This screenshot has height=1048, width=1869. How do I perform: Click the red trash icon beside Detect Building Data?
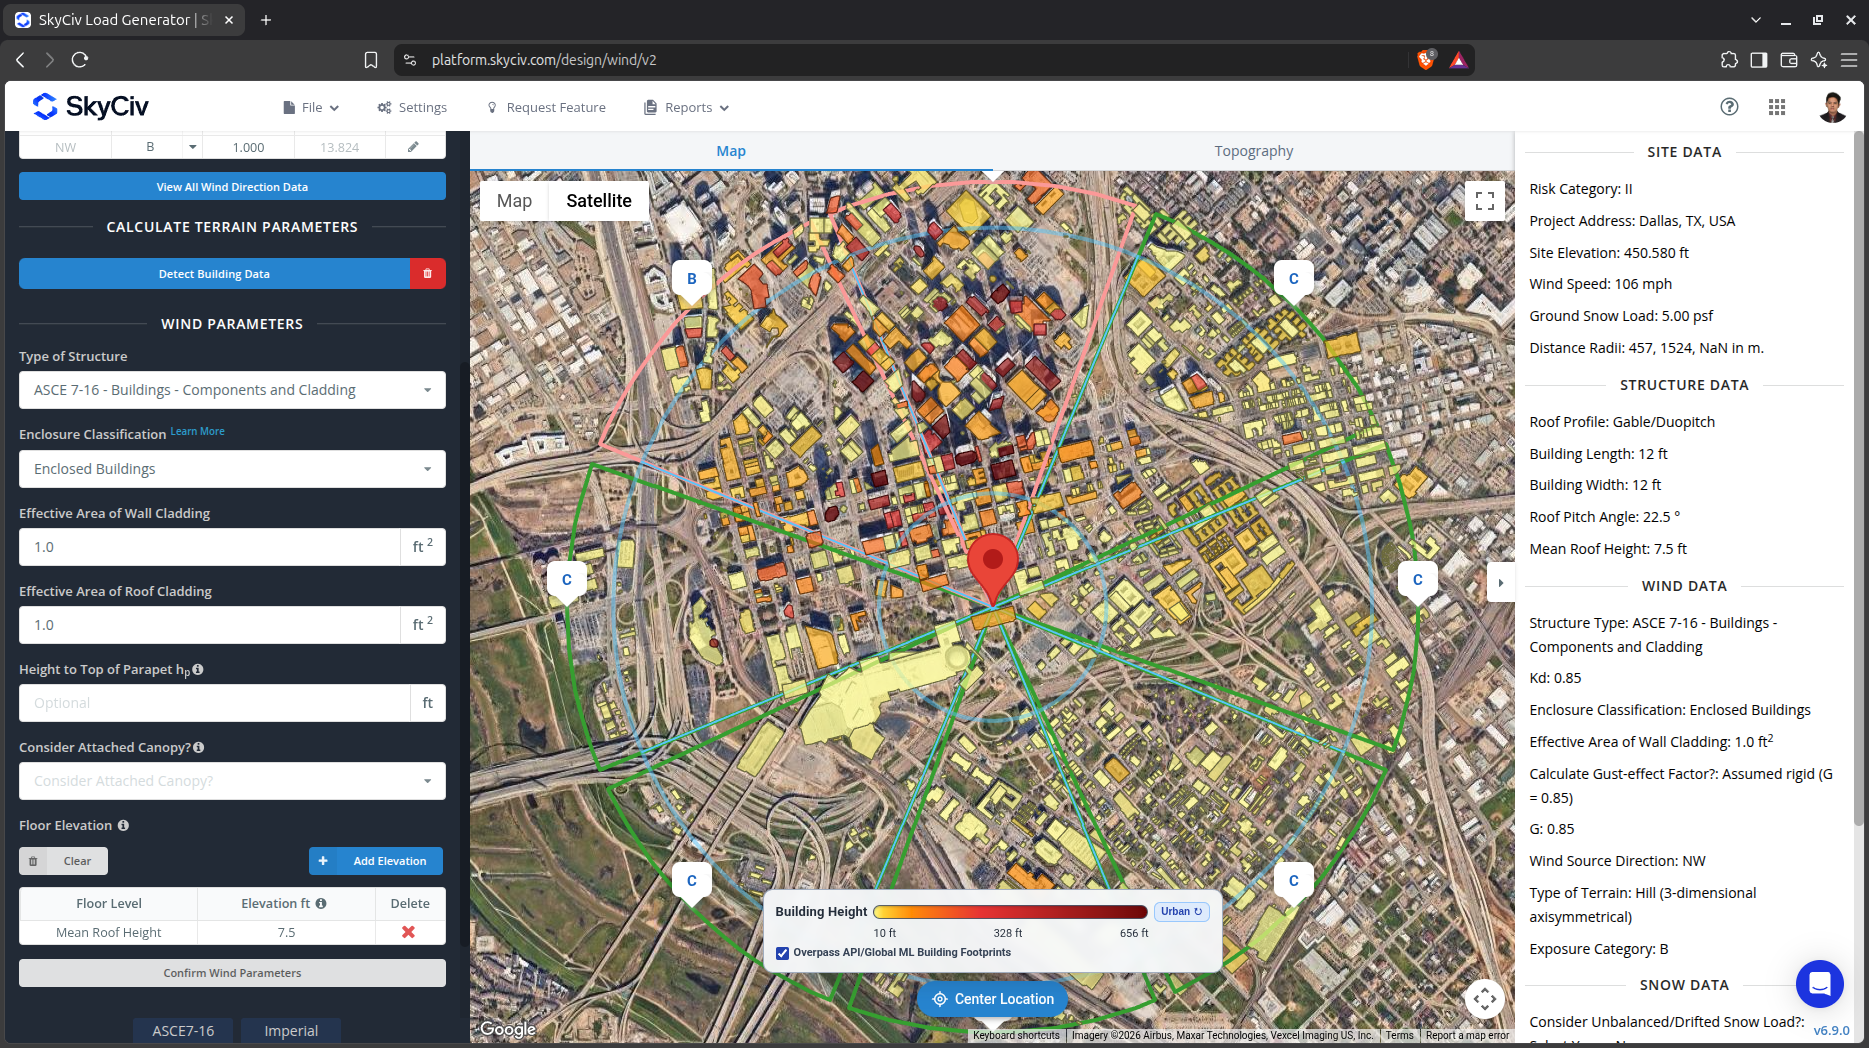pyautogui.click(x=427, y=274)
